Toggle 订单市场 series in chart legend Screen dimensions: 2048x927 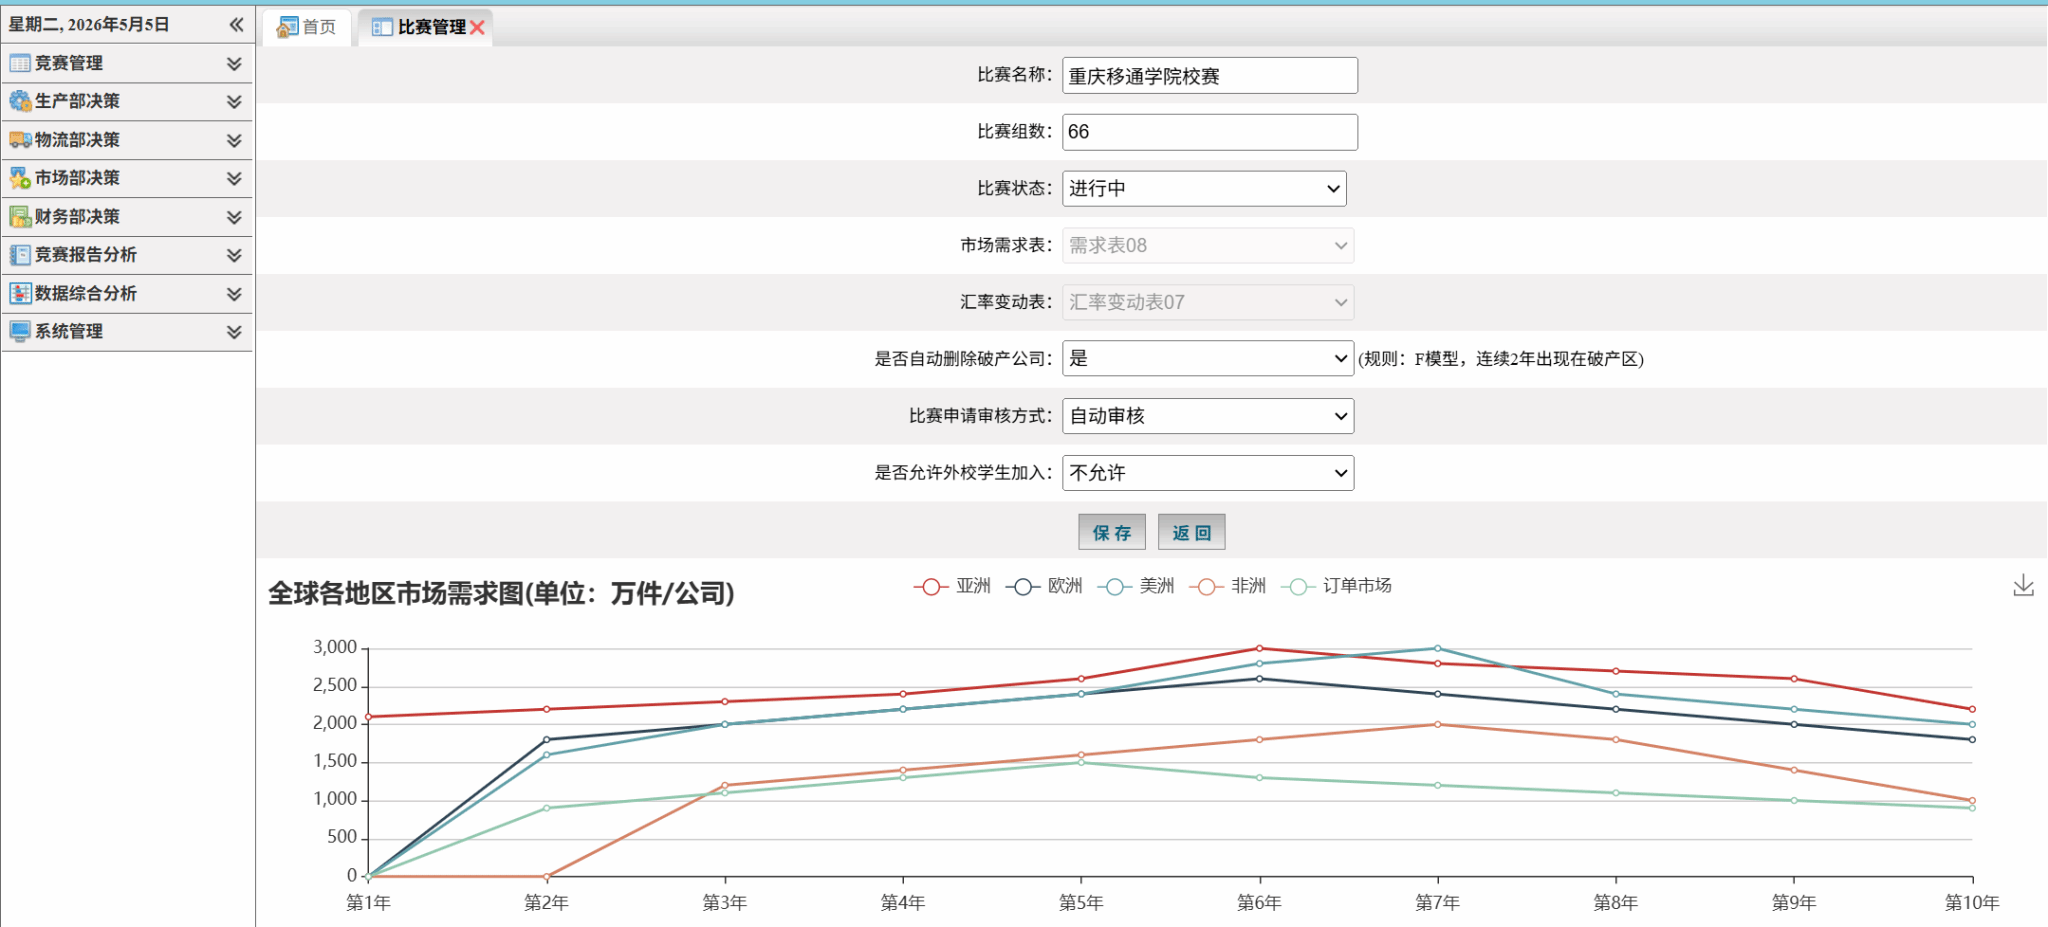click(x=1337, y=586)
